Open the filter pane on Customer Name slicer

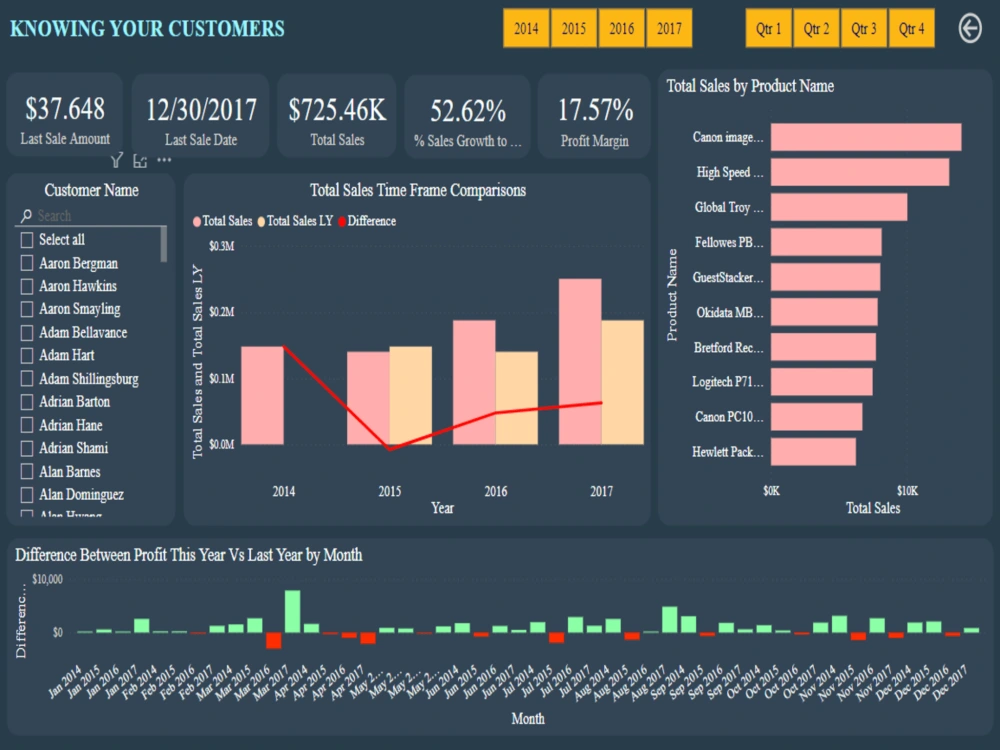115,160
